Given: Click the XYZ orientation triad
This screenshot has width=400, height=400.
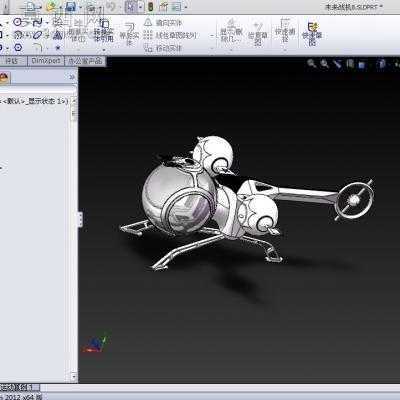Looking at the screenshot, I should 96,342.
